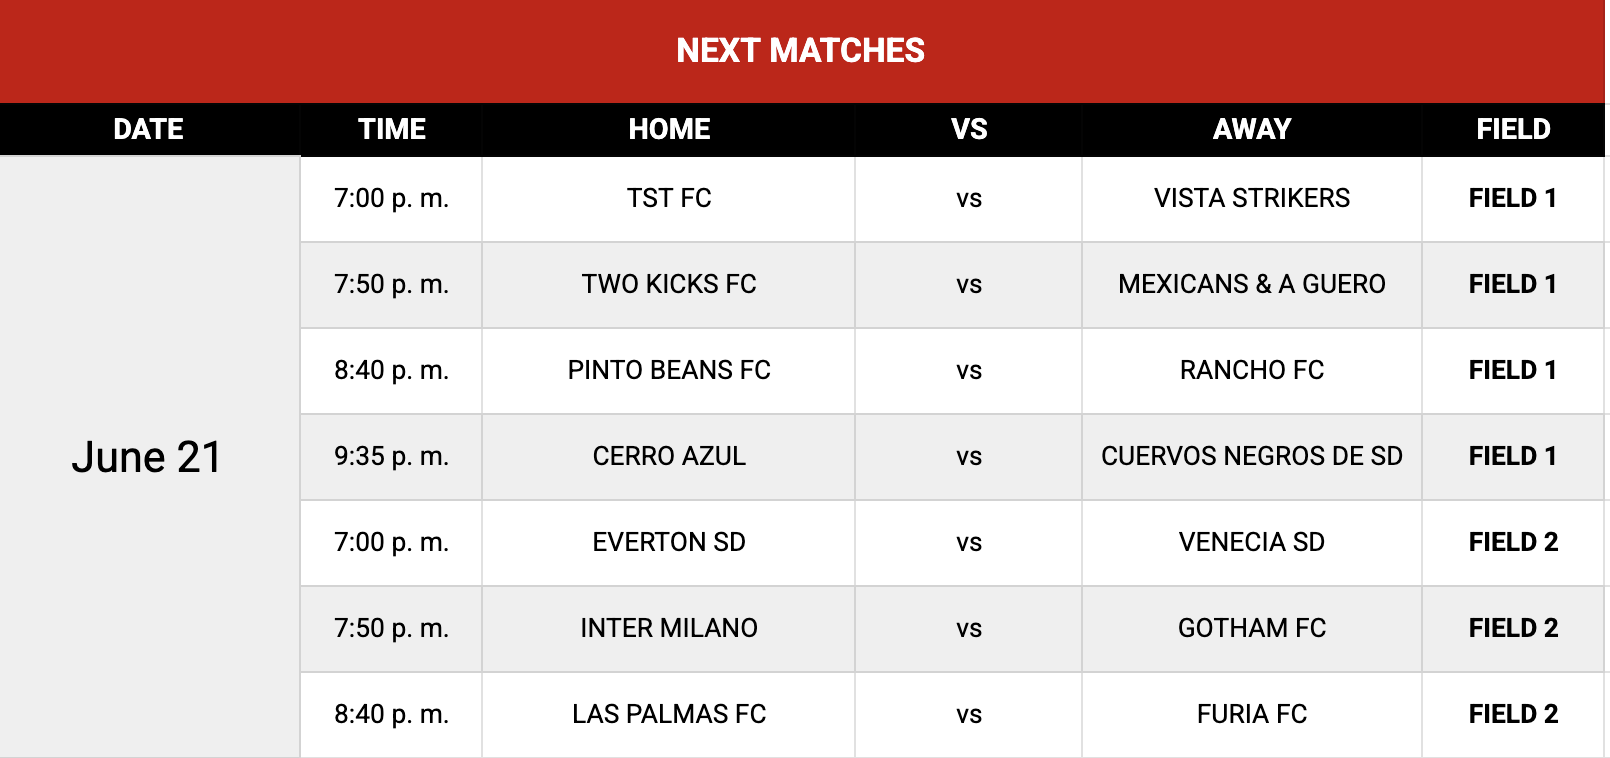The width and height of the screenshot is (1610, 758).
Task: Open the VISTA STRIKERS team entry
Action: coord(1252,198)
